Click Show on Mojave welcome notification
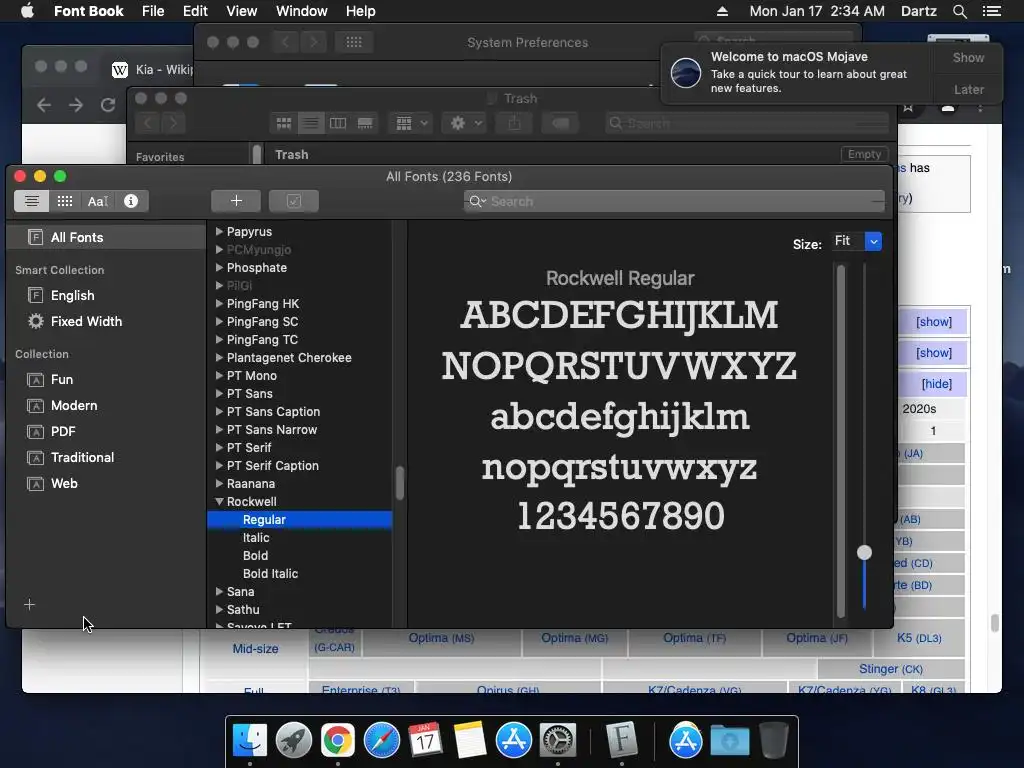The width and height of the screenshot is (1024, 768). point(968,57)
